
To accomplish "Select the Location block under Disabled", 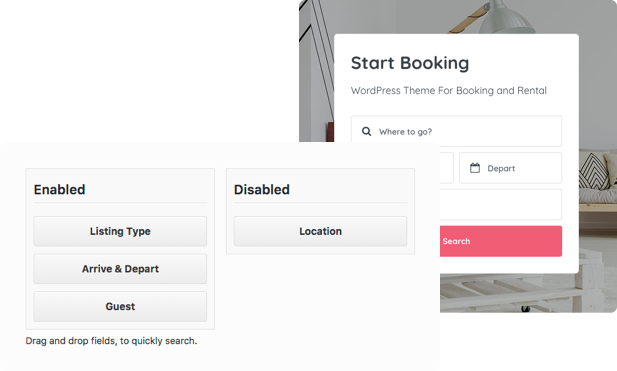I will pos(320,231).
